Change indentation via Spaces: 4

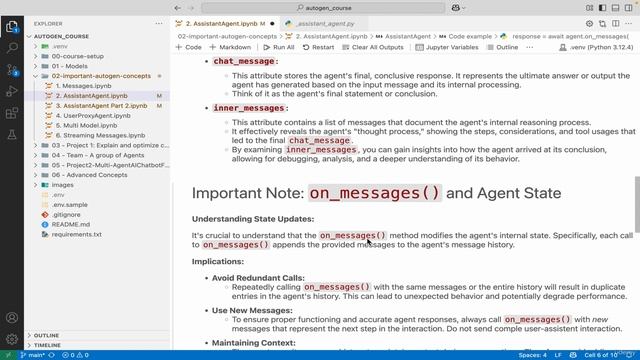[532, 355]
